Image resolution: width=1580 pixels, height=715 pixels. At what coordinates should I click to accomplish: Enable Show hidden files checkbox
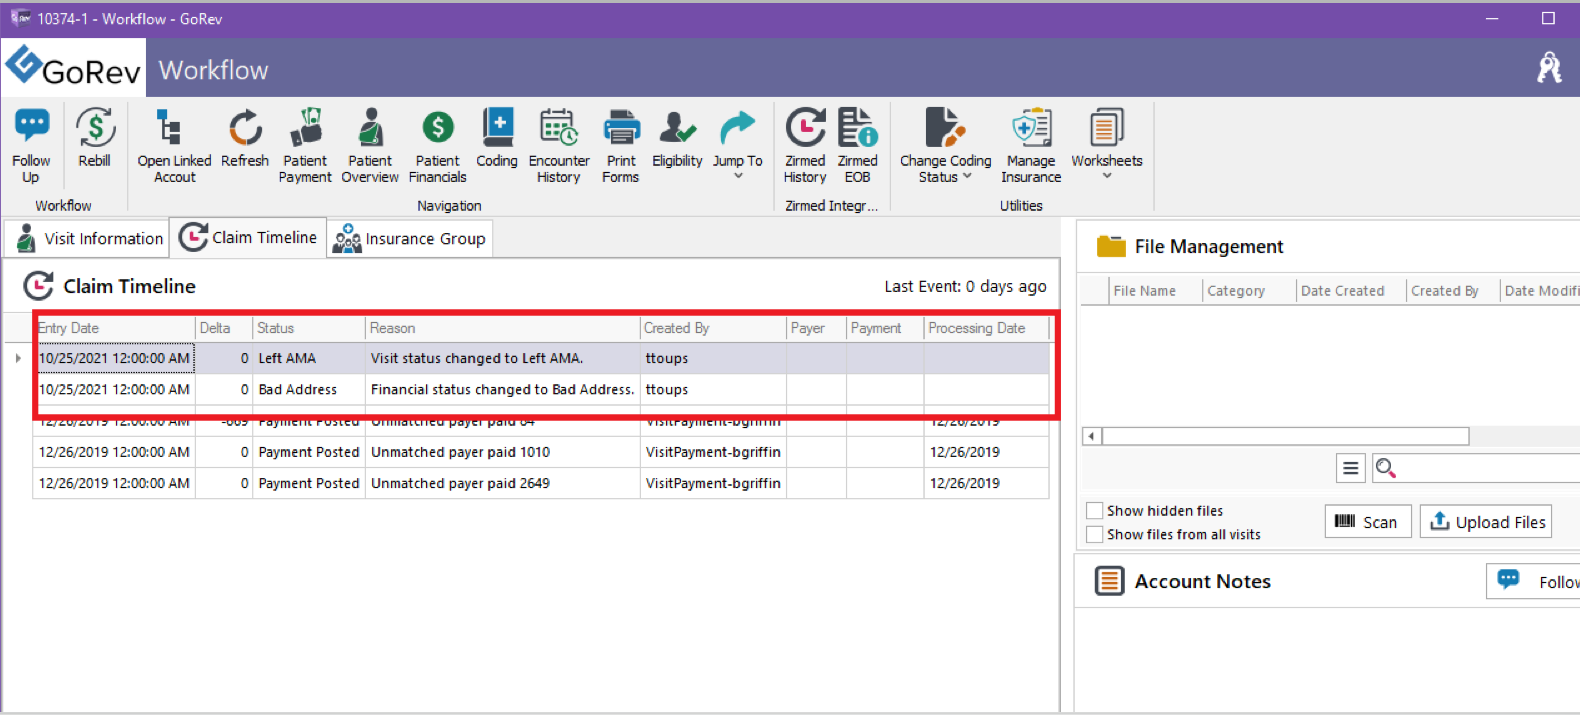tap(1095, 511)
